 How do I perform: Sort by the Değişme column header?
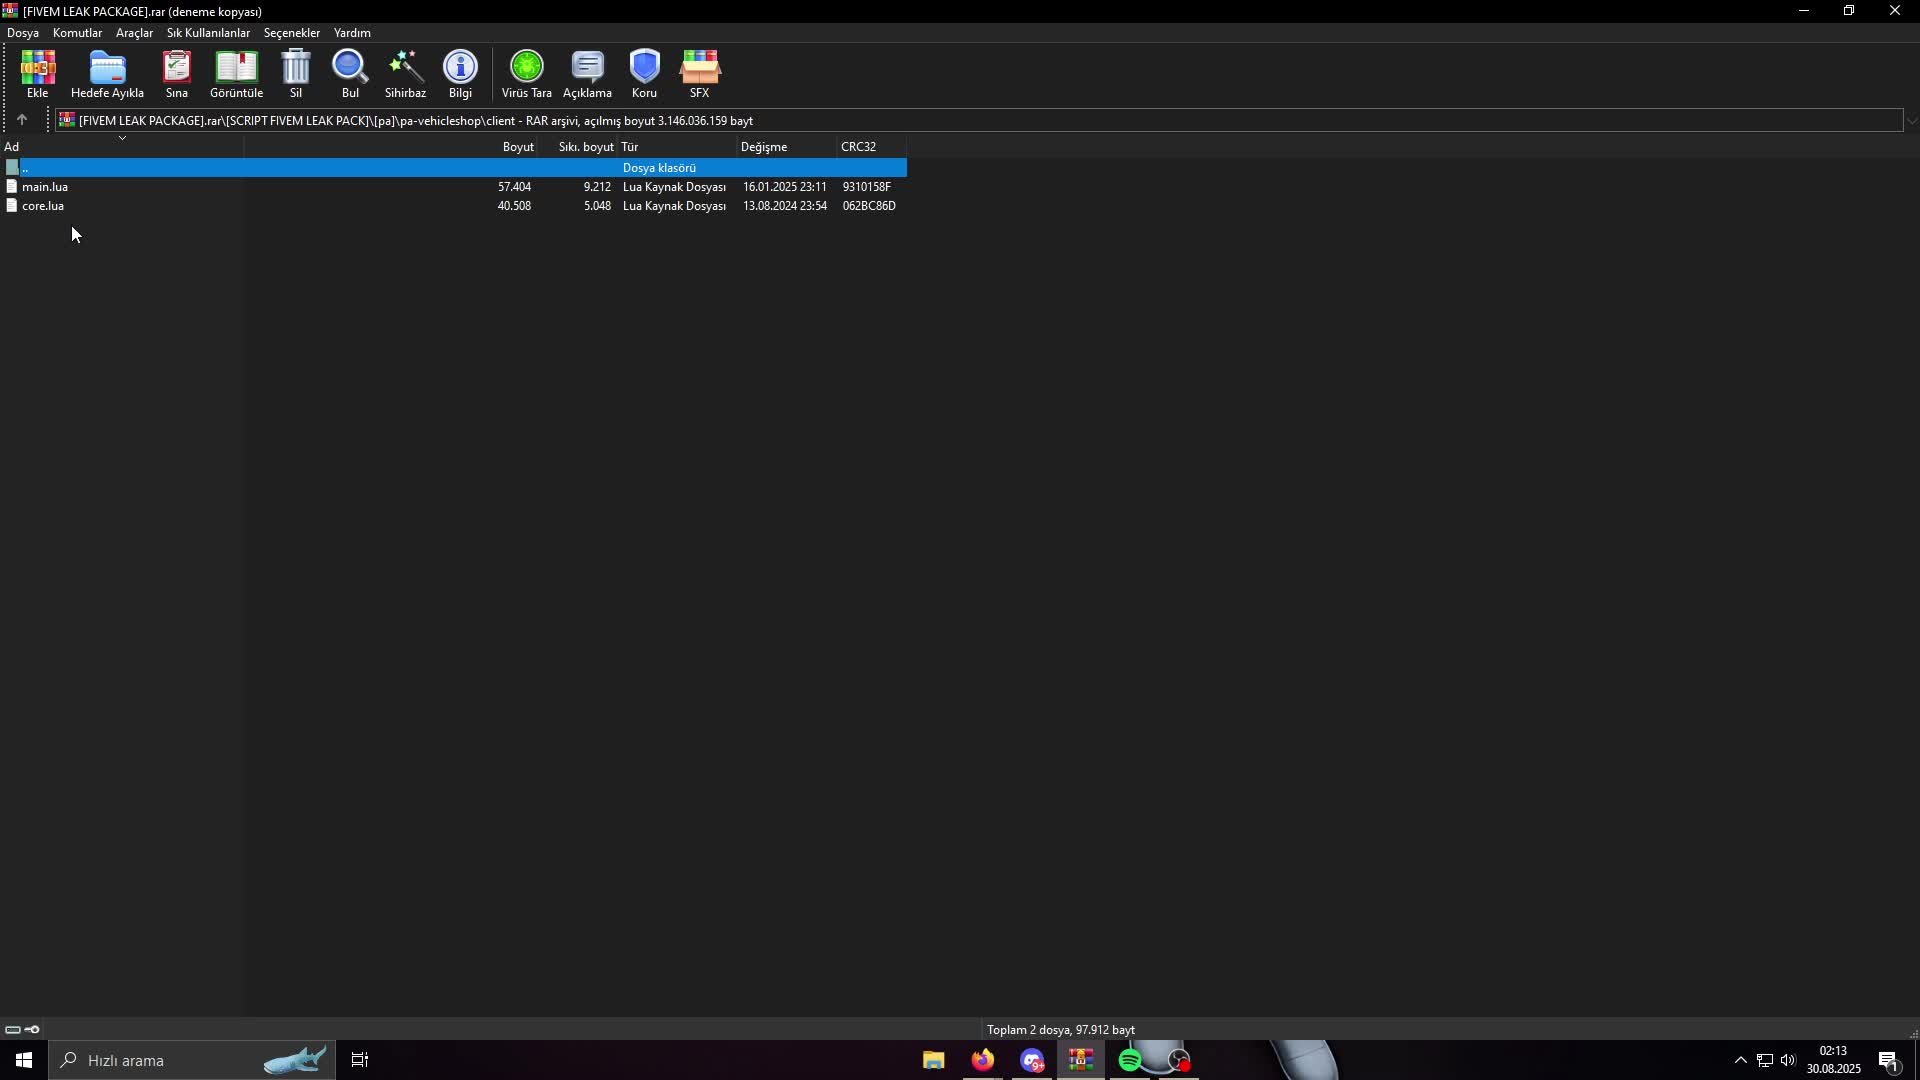tap(788, 147)
